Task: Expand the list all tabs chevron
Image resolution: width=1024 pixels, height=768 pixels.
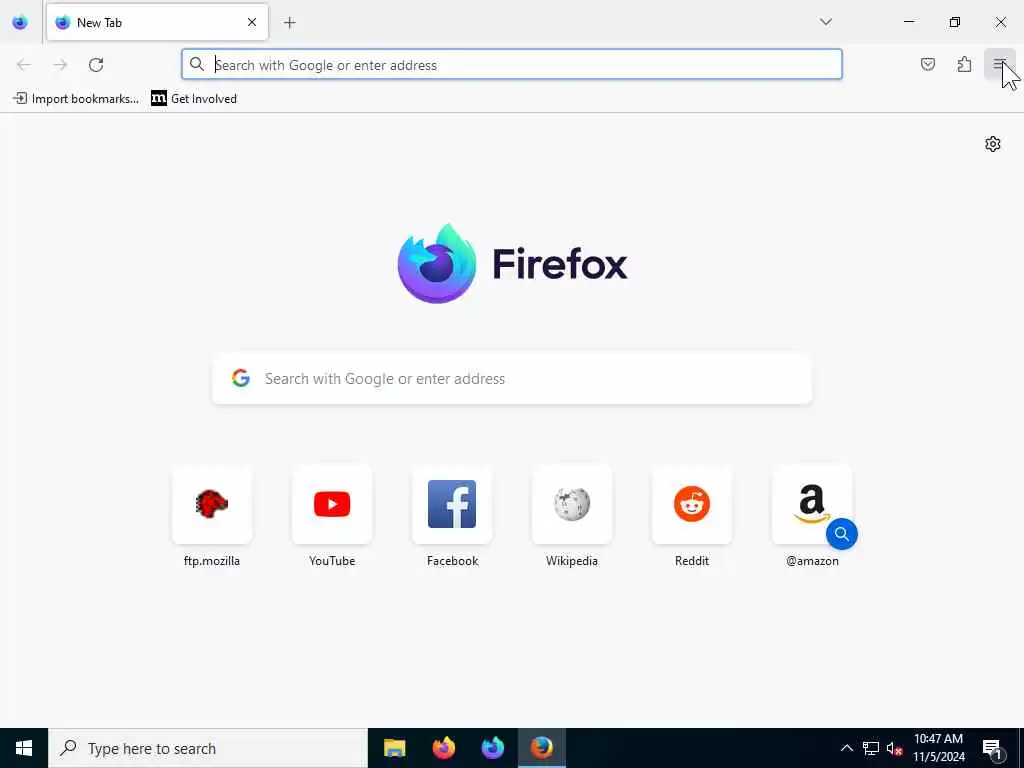Action: [825, 22]
